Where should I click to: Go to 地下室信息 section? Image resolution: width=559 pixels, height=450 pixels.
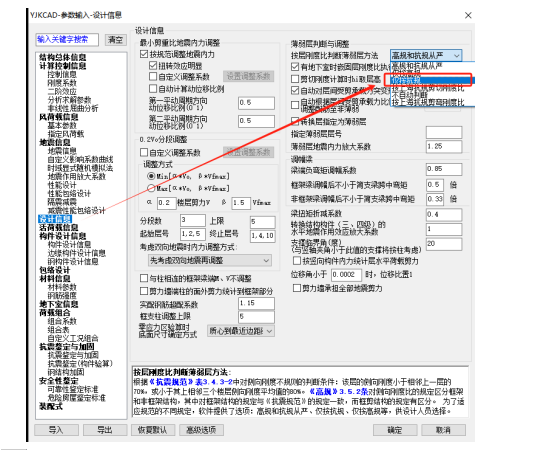point(58,304)
